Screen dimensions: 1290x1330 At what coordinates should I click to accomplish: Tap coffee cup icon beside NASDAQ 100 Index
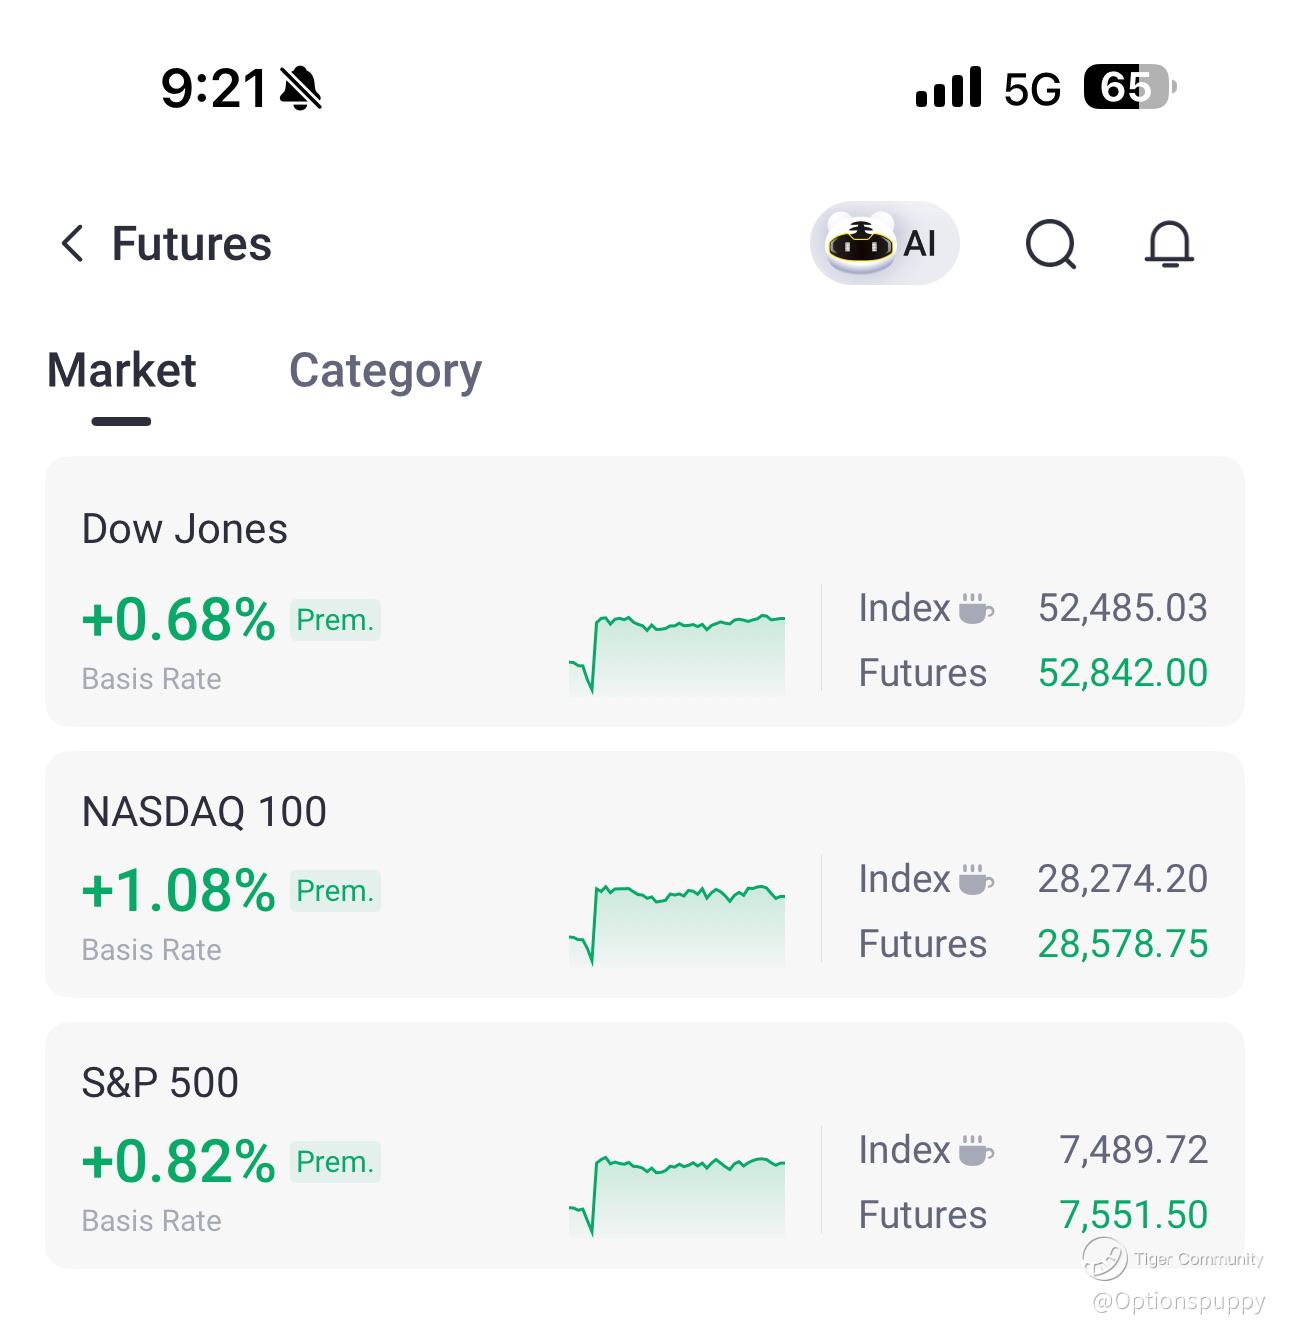(976, 879)
